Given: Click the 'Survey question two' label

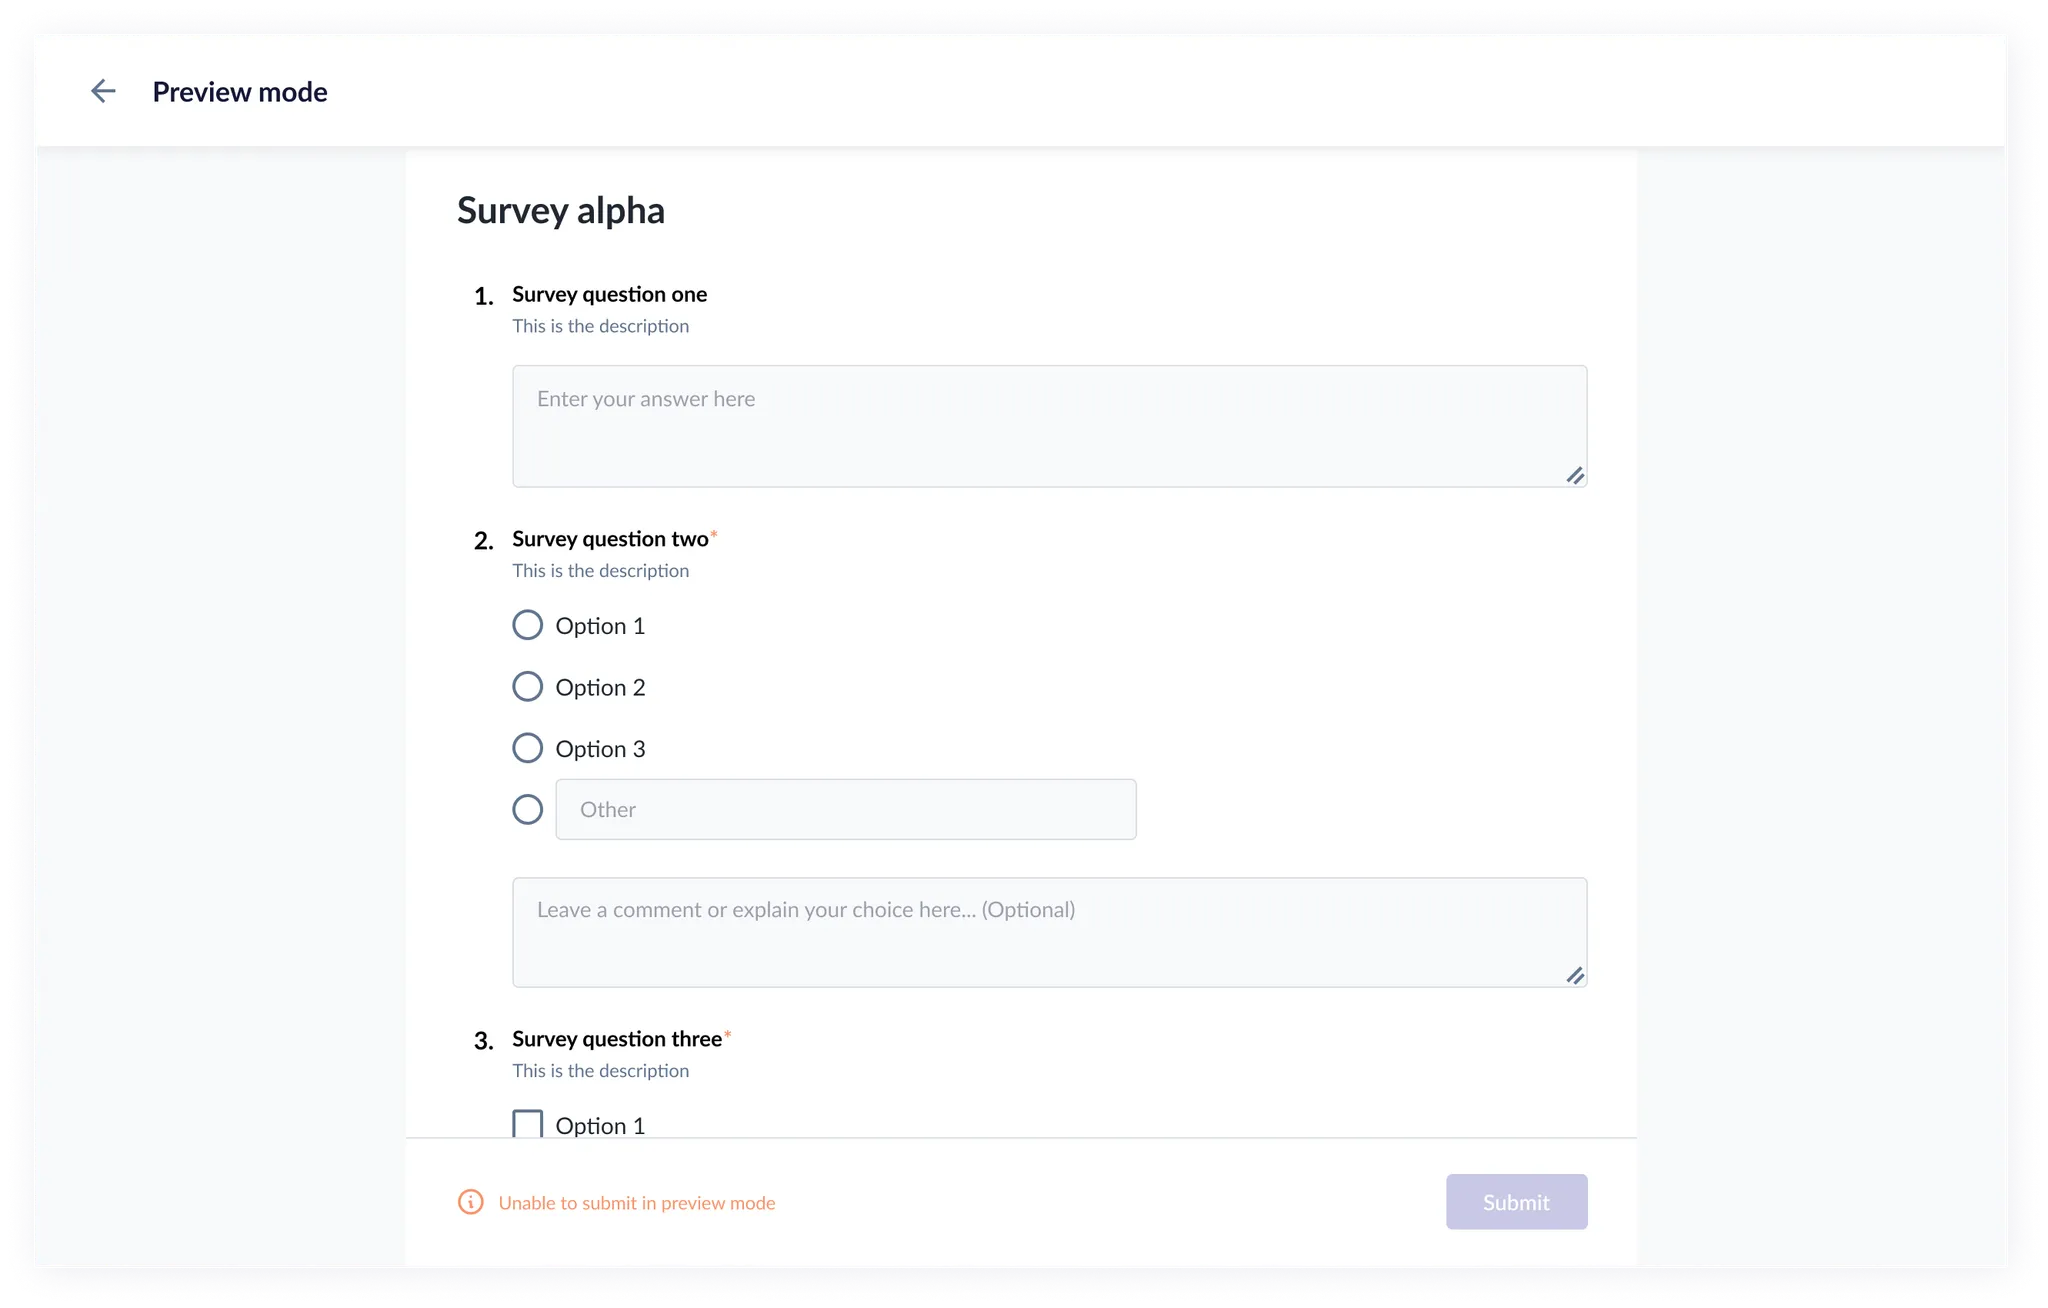Looking at the screenshot, I should [610, 539].
